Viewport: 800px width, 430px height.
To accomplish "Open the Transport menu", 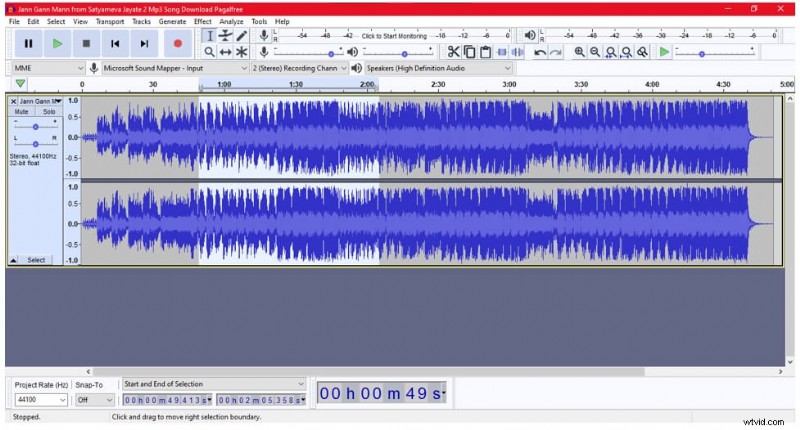I will [110, 21].
